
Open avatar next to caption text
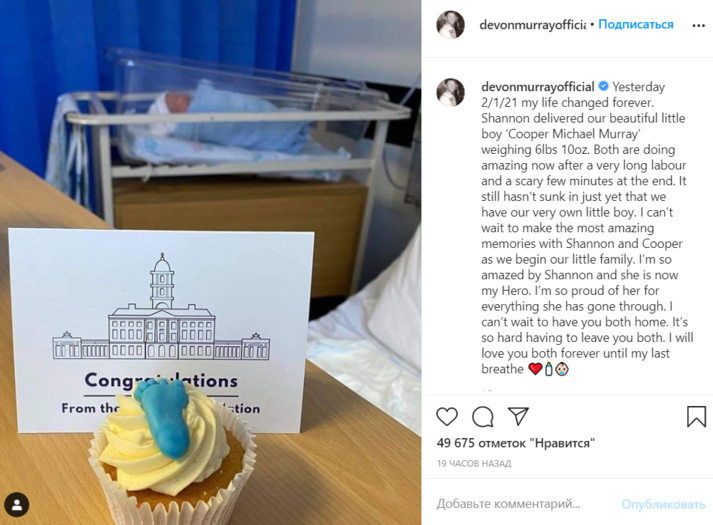450,92
